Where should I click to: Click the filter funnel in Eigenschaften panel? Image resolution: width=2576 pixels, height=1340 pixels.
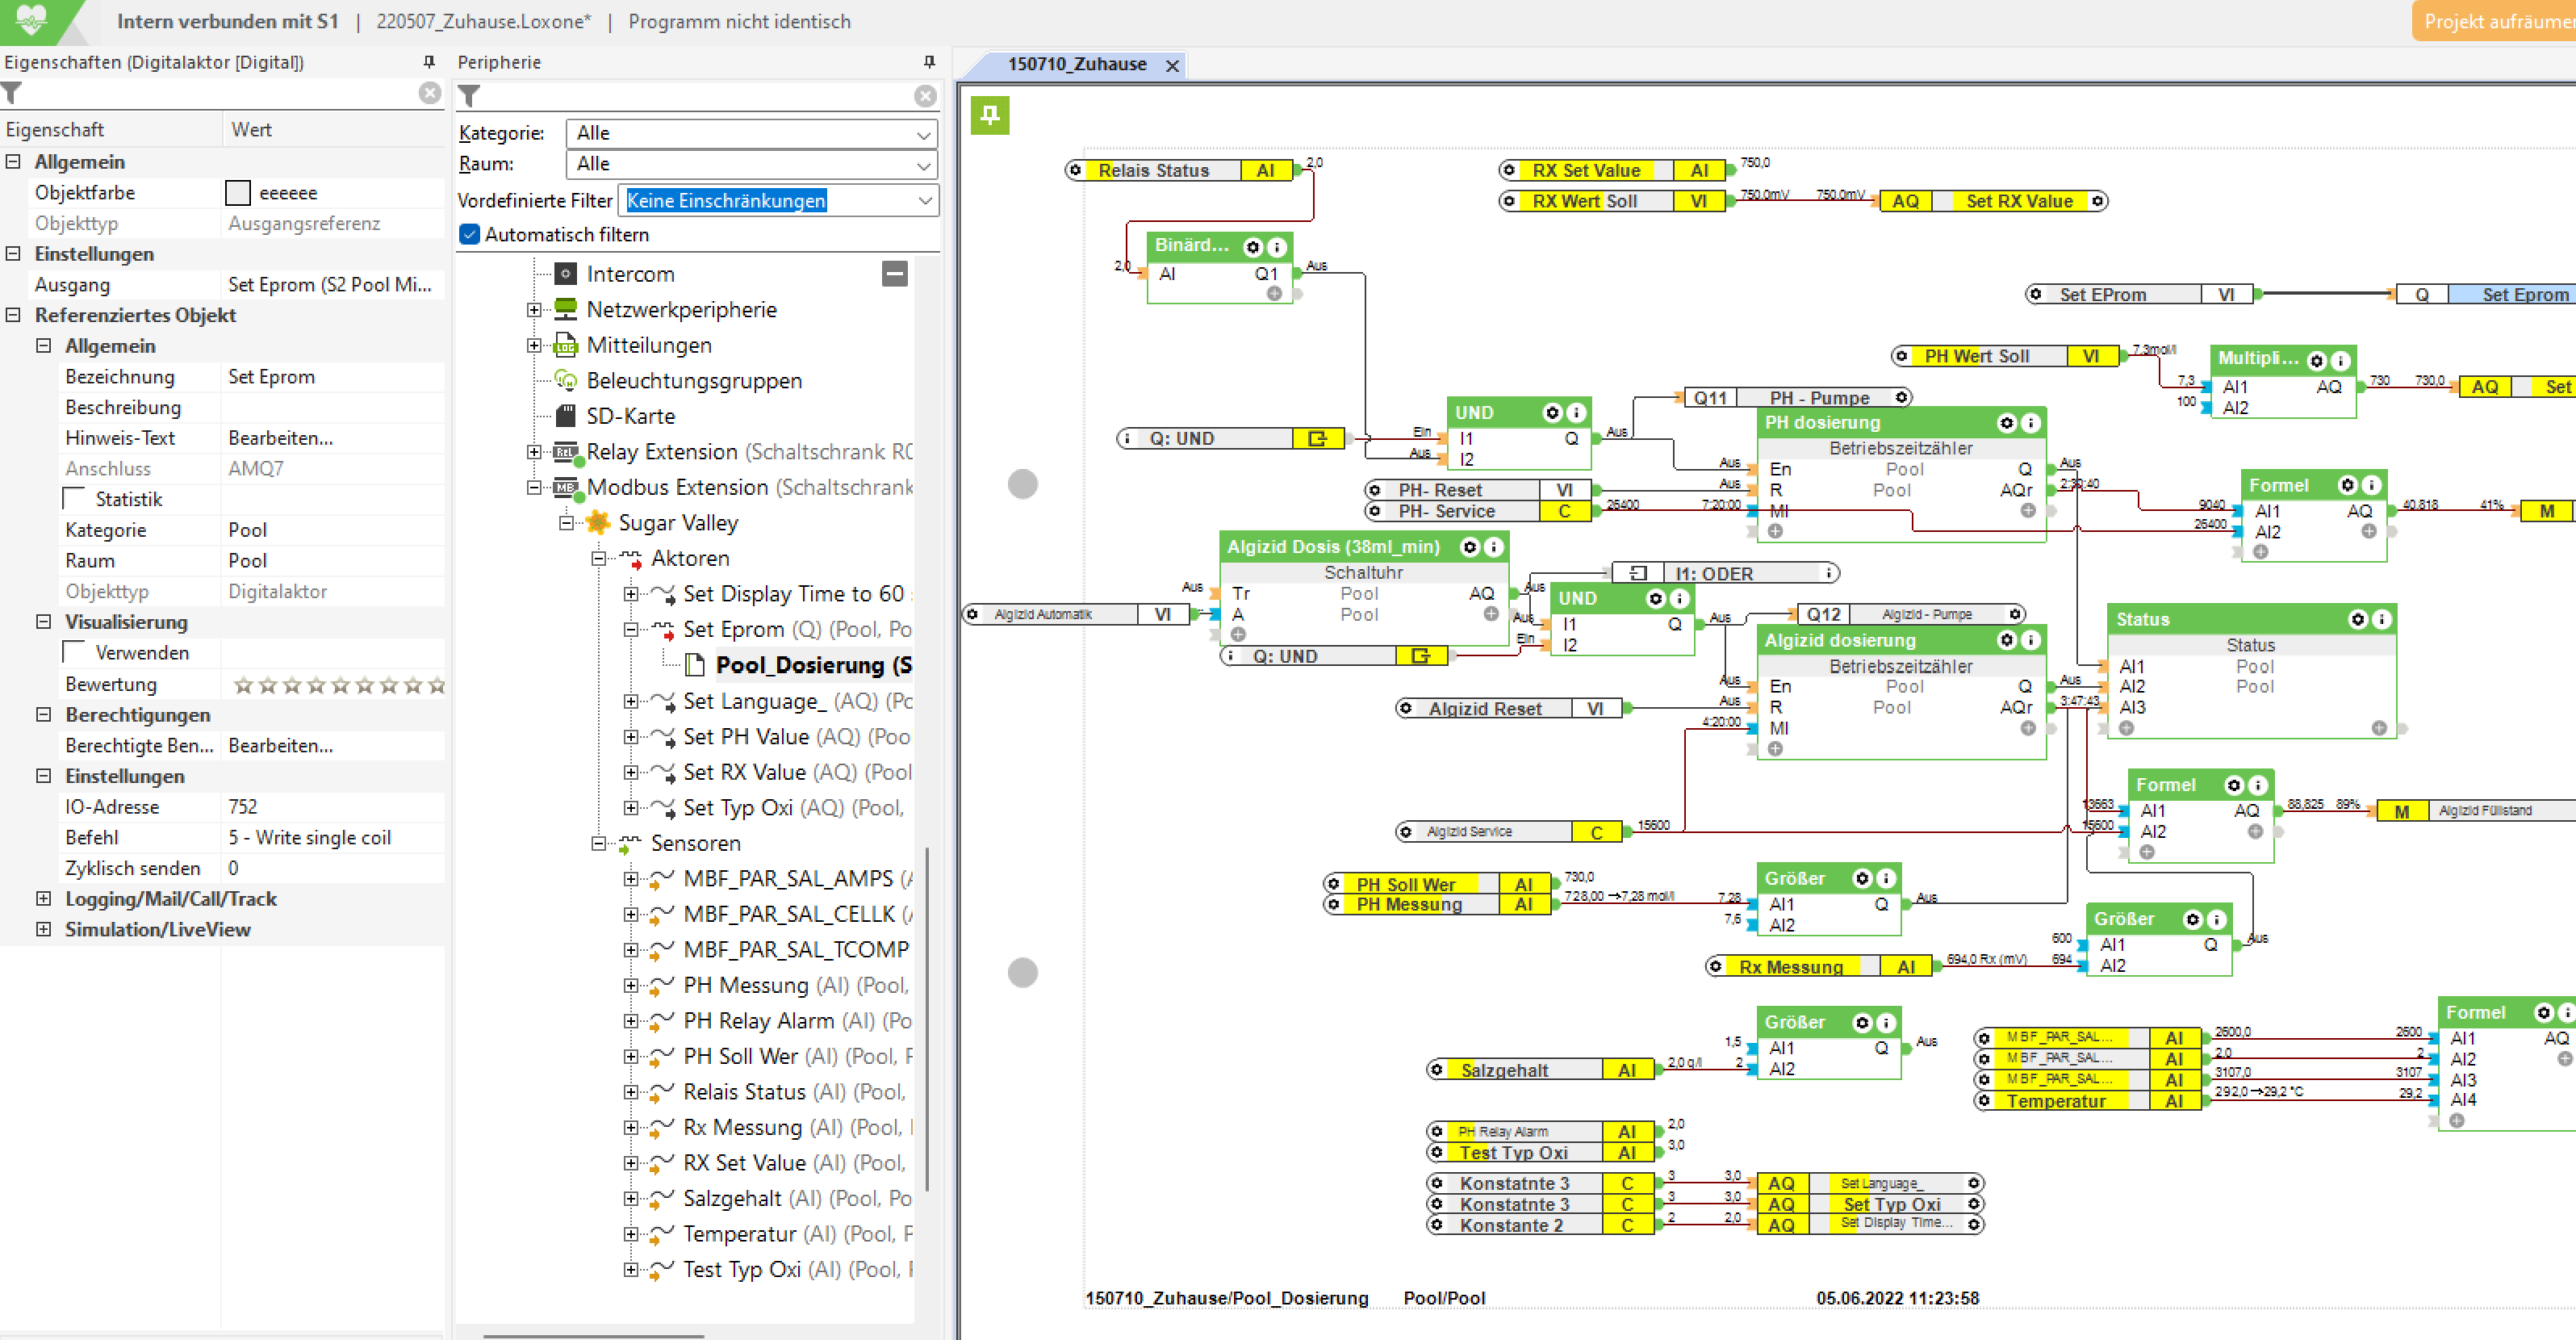tap(12, 94)
